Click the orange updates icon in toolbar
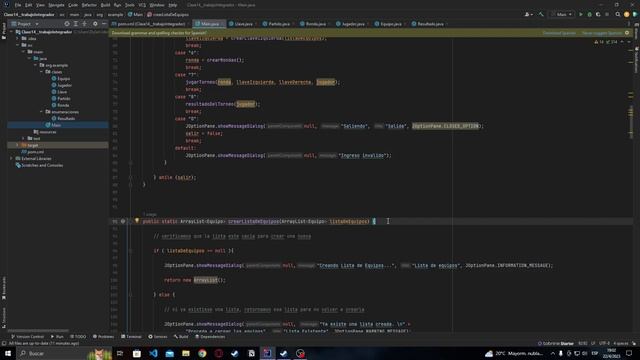 (627, 14)
